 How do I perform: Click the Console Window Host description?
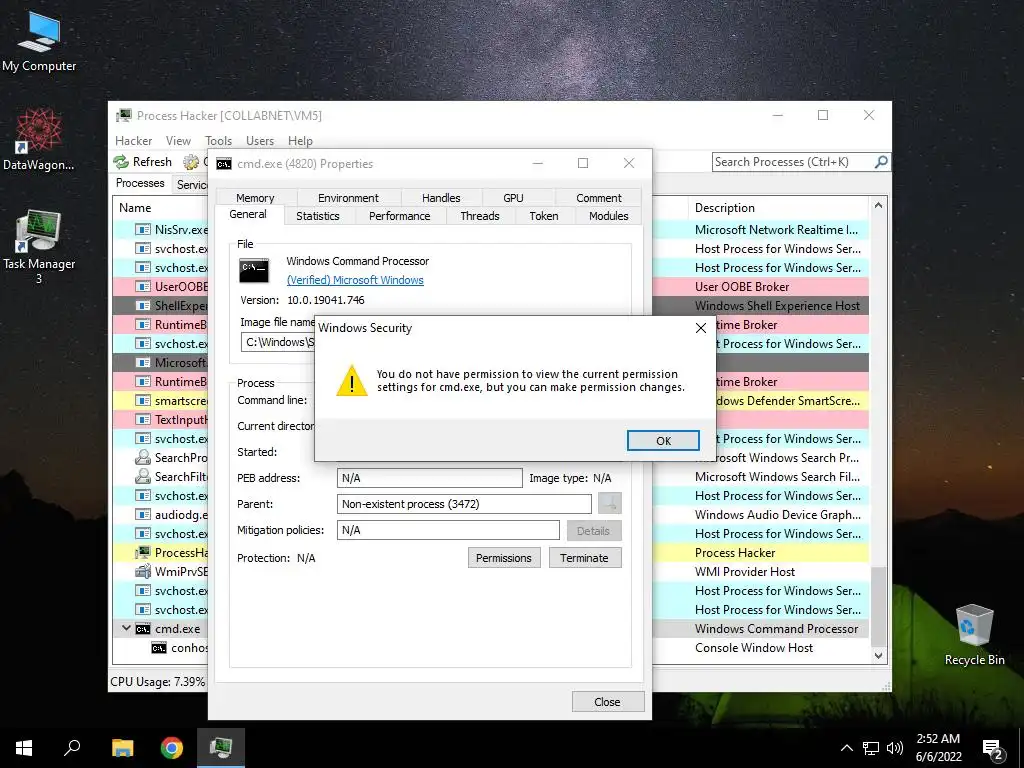[x=754, y=648]
